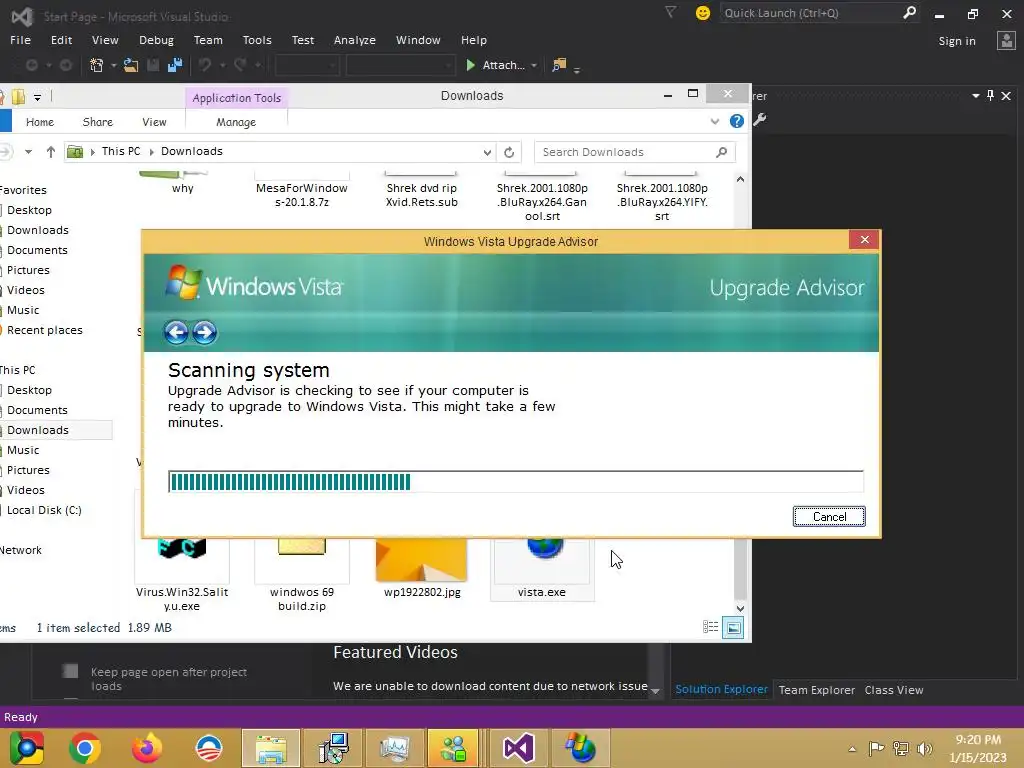Click the Explorer help question mark icon
This screenshot has width=1024, height=768.
point(737,121)
